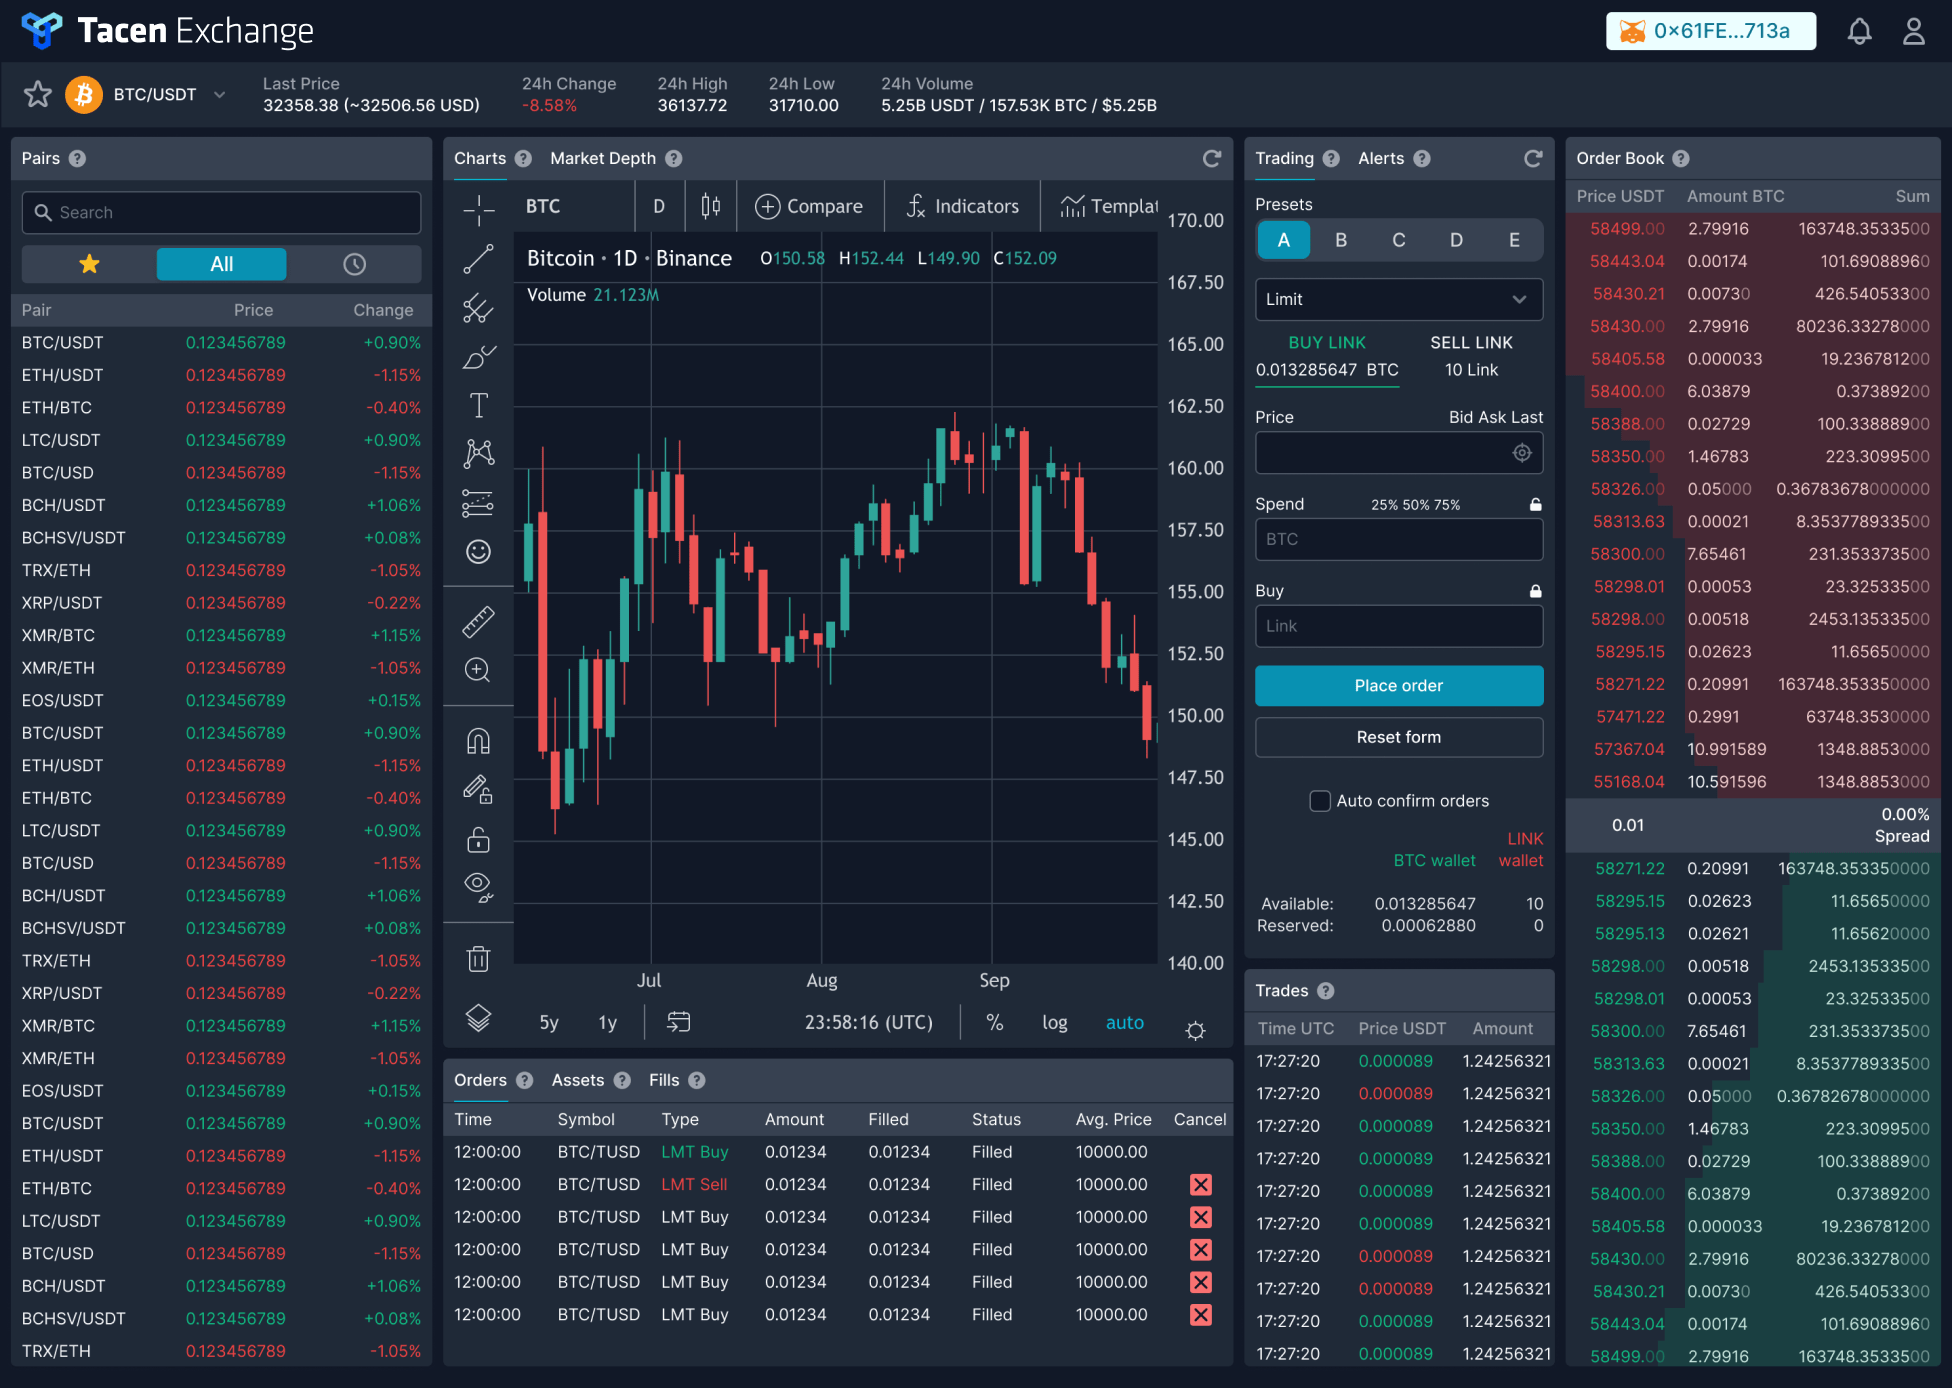This screenshot has width=1952, height=1388.
Task: Click the Place order button
Action: tap(1398, 685)
